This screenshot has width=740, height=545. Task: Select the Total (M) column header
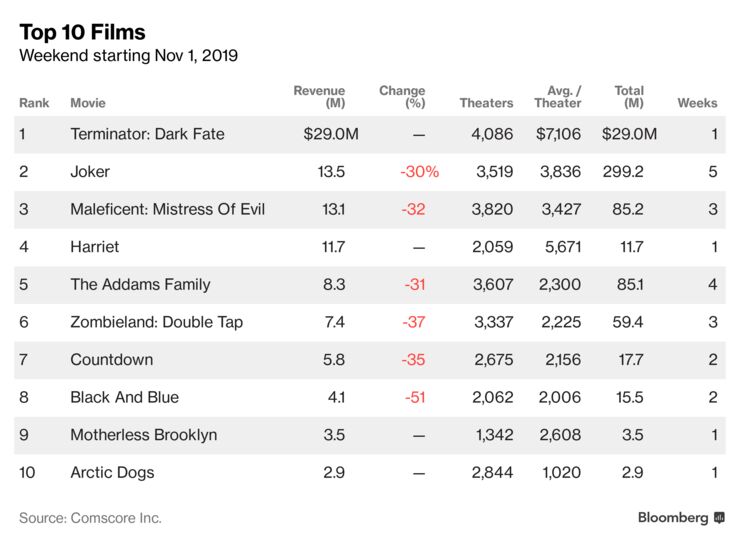[629, 97]
